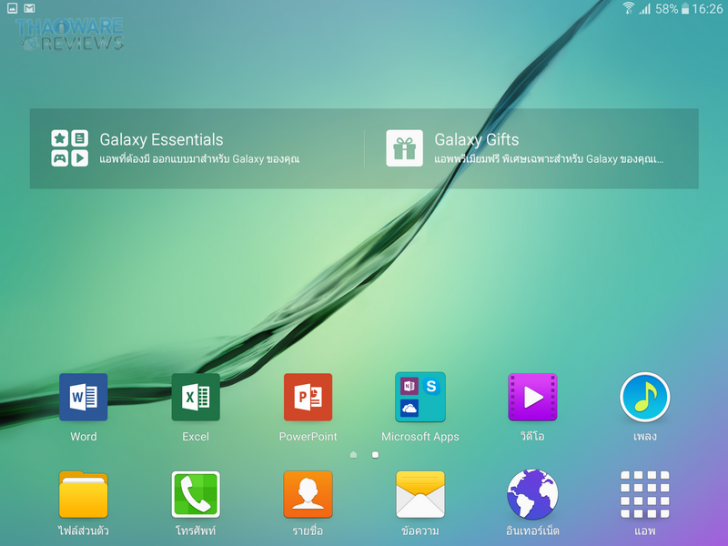This screenshot has height=546, width=728.
Task: Tap the signal strength icon
Action: (x=645, y=8)
